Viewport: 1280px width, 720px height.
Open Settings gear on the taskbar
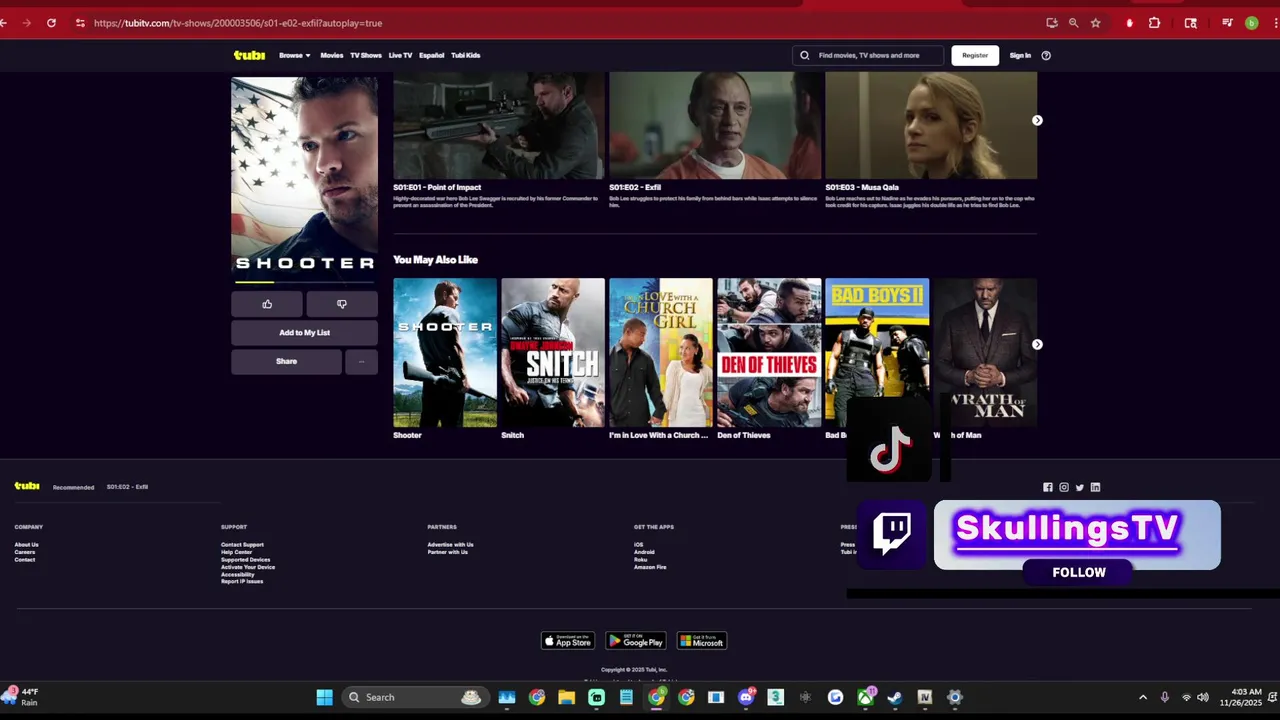(x=955, y=697)
